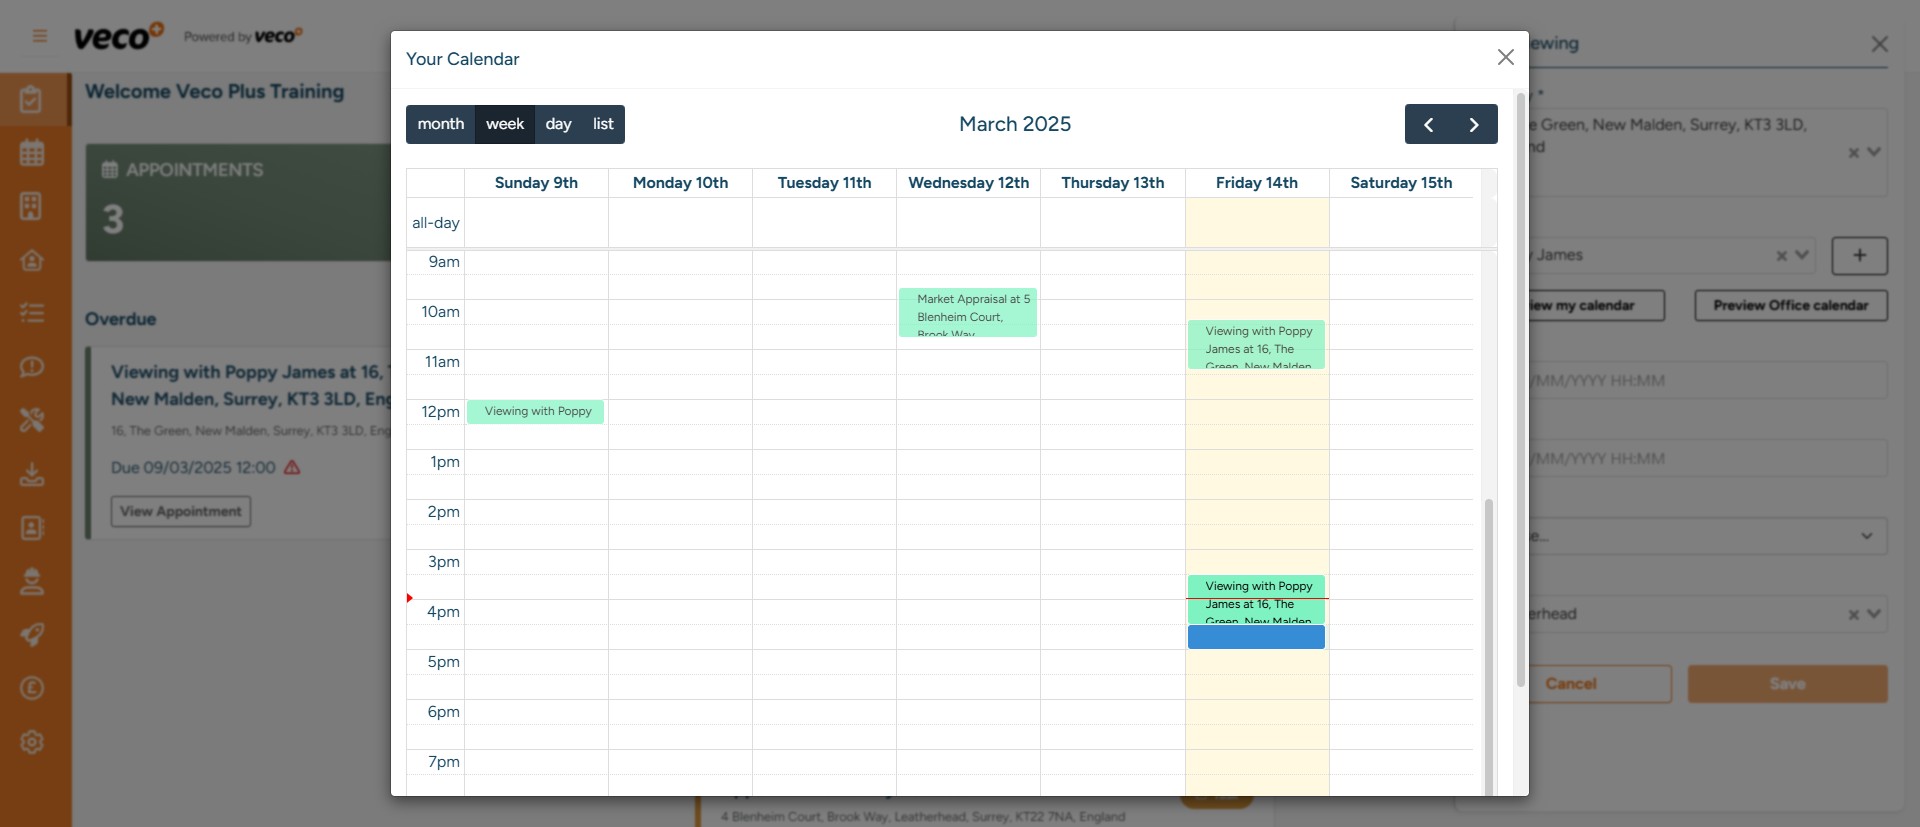Click the Preview Office calendar button
Screen dimensions: 1920x827
(1791, 306)
